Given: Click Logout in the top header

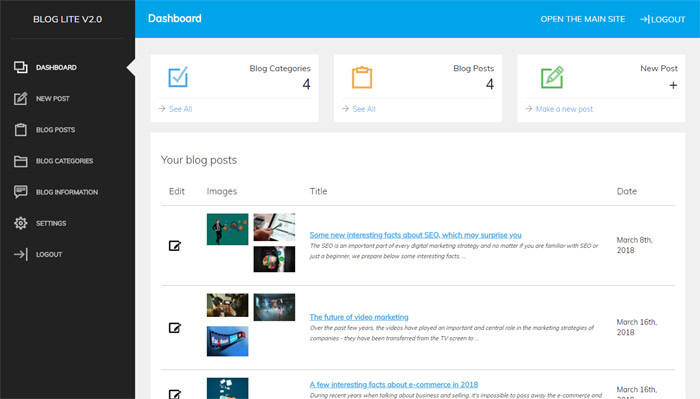Looking at the screenshot, I should click(x=668, y=19).
